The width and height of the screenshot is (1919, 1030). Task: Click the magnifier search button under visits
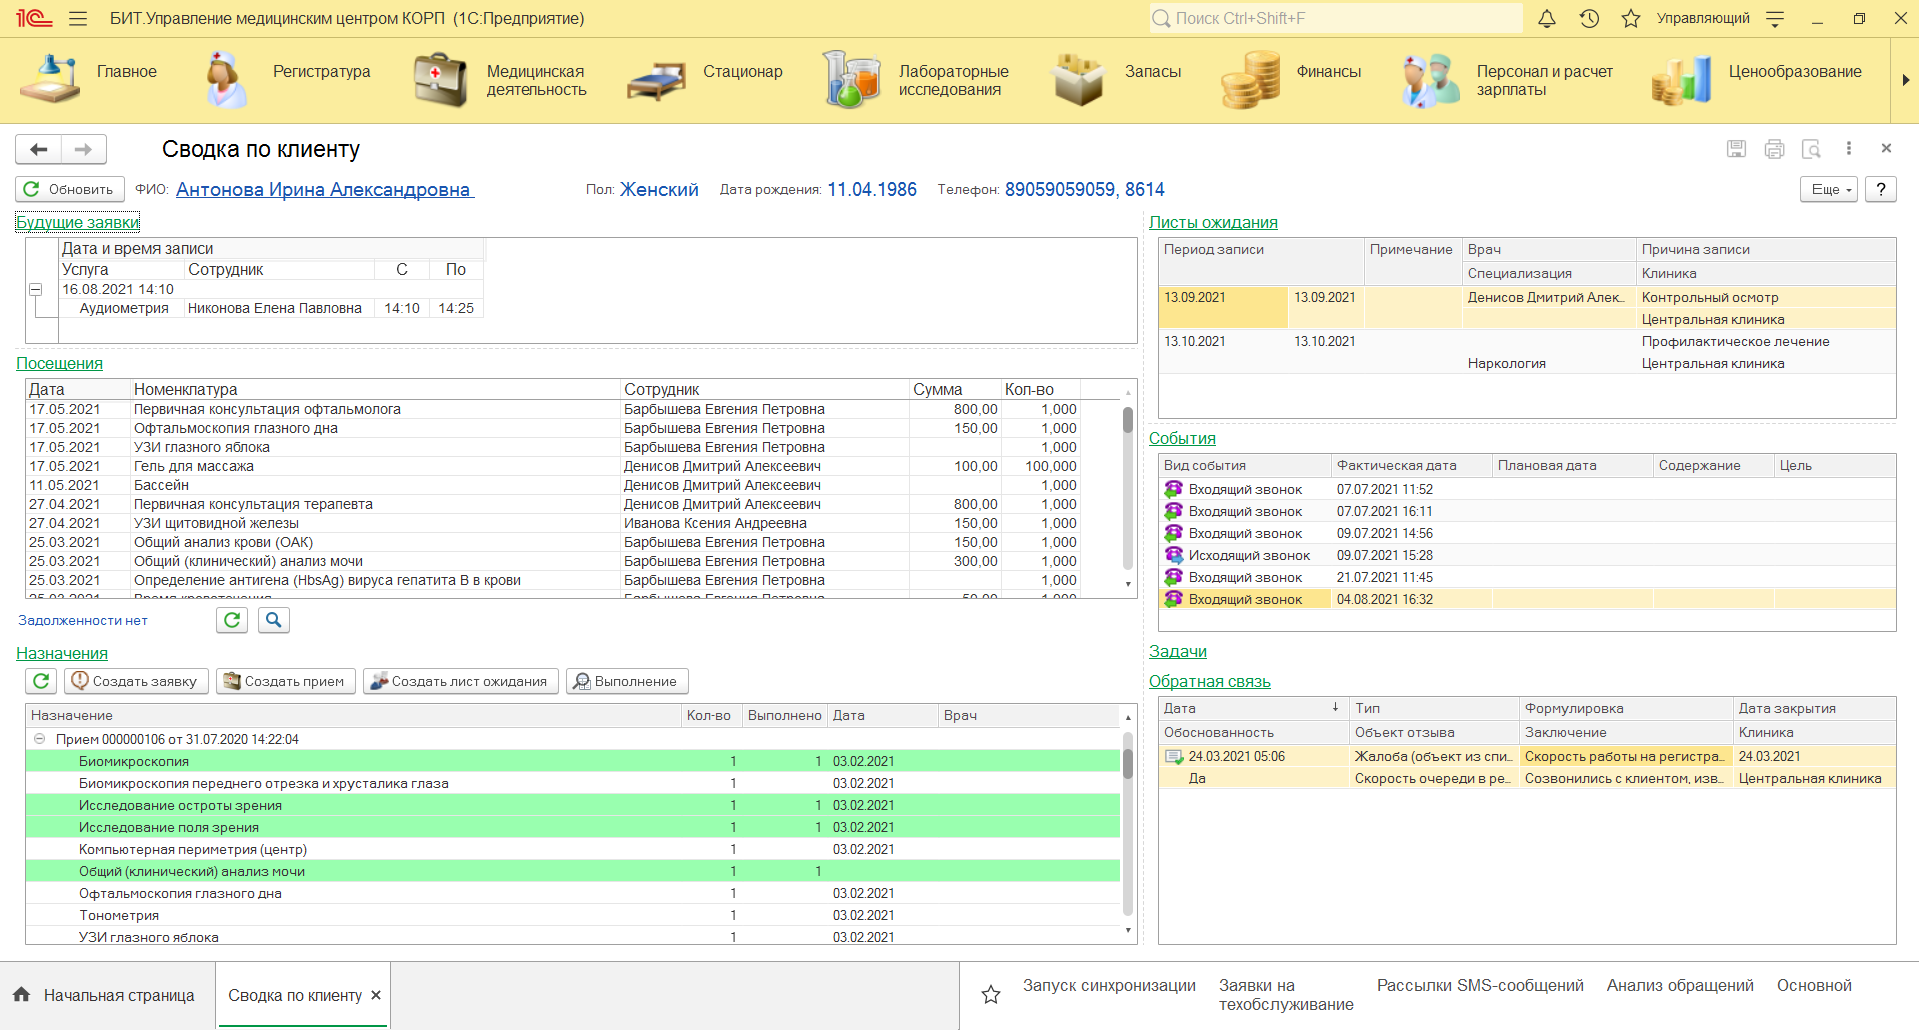point(273,620)
